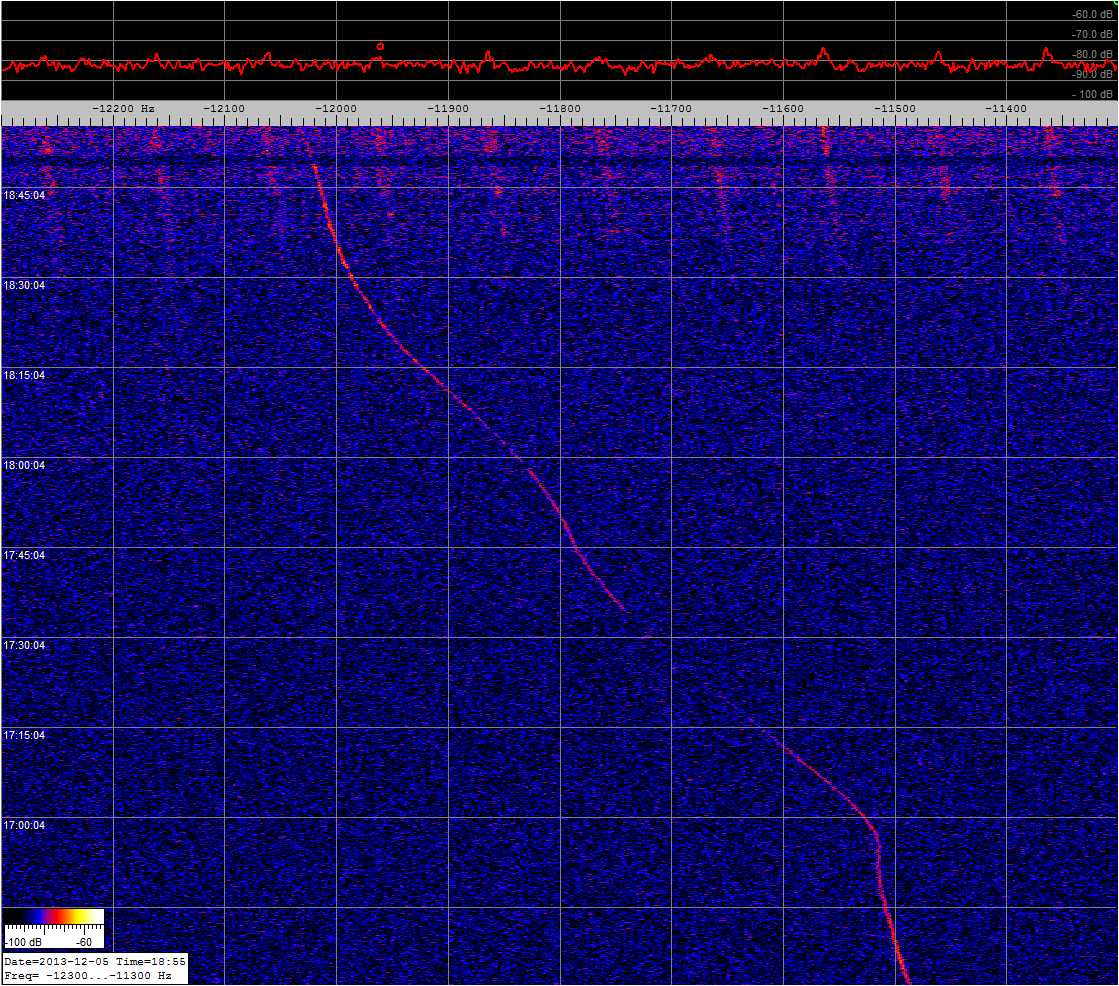This screenshot has width=1119, height=986.
Task: Click the -11400 frequency scale label
Action: 1005,108
